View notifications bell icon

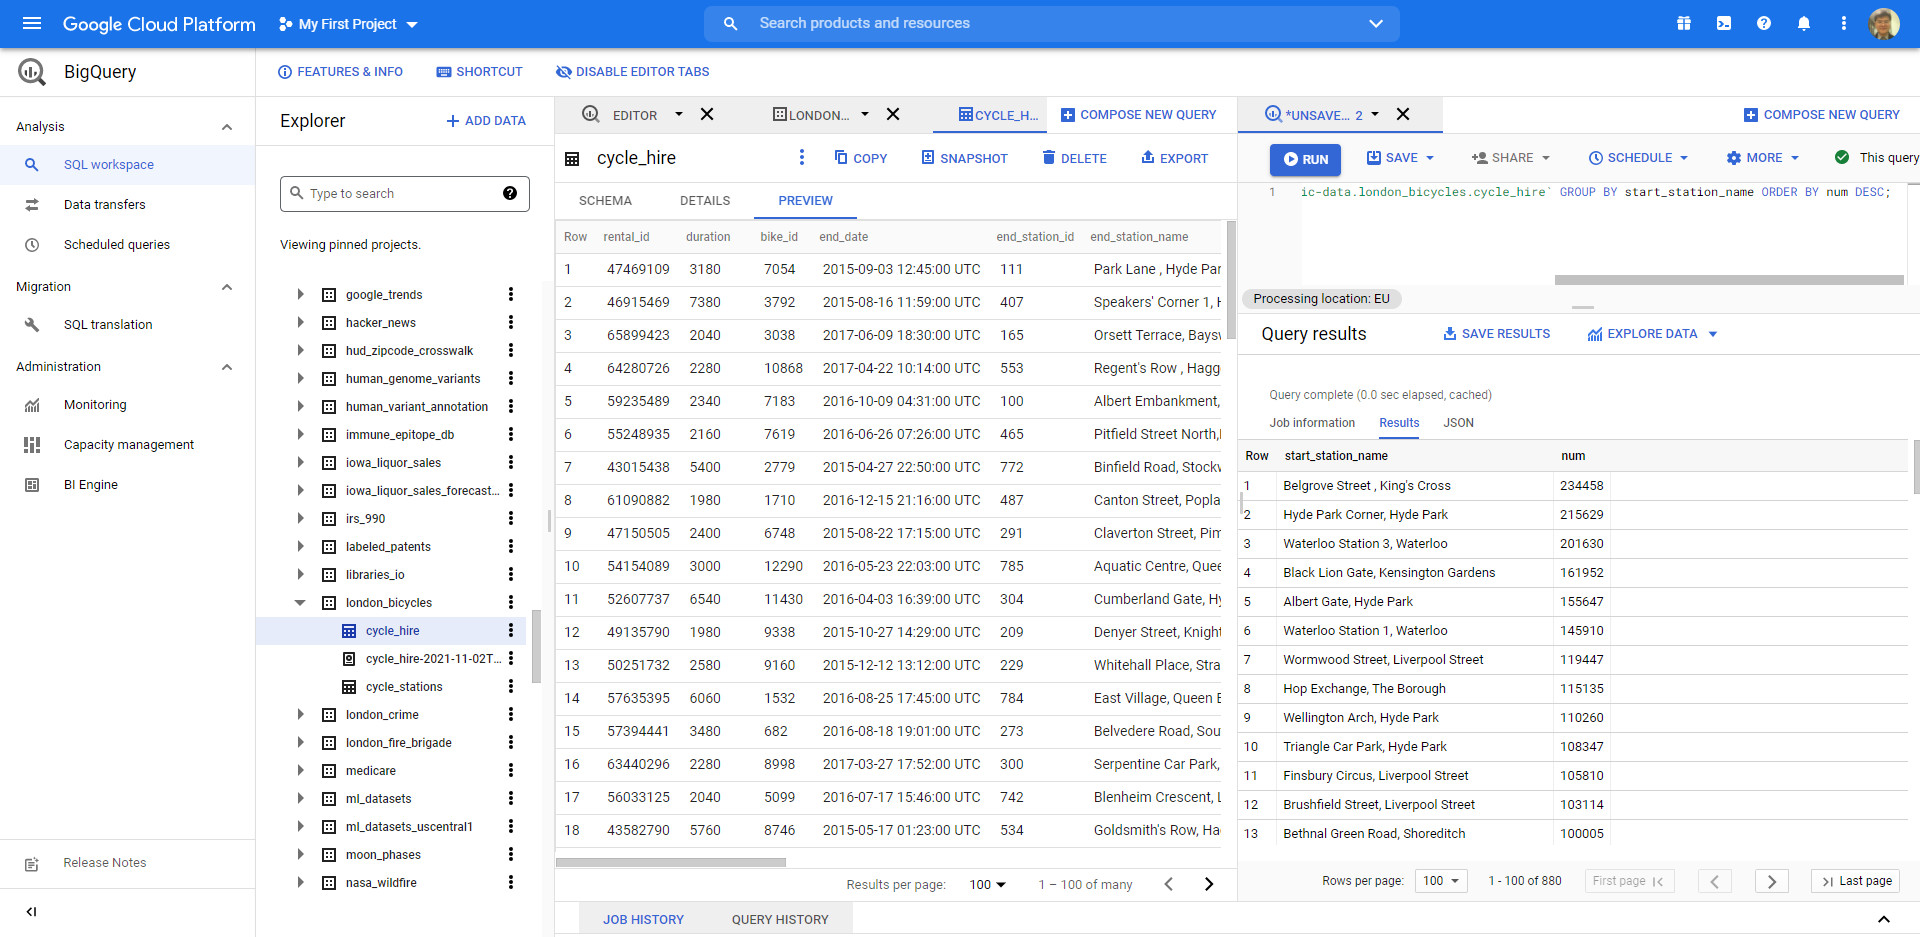coord(1804,23)
